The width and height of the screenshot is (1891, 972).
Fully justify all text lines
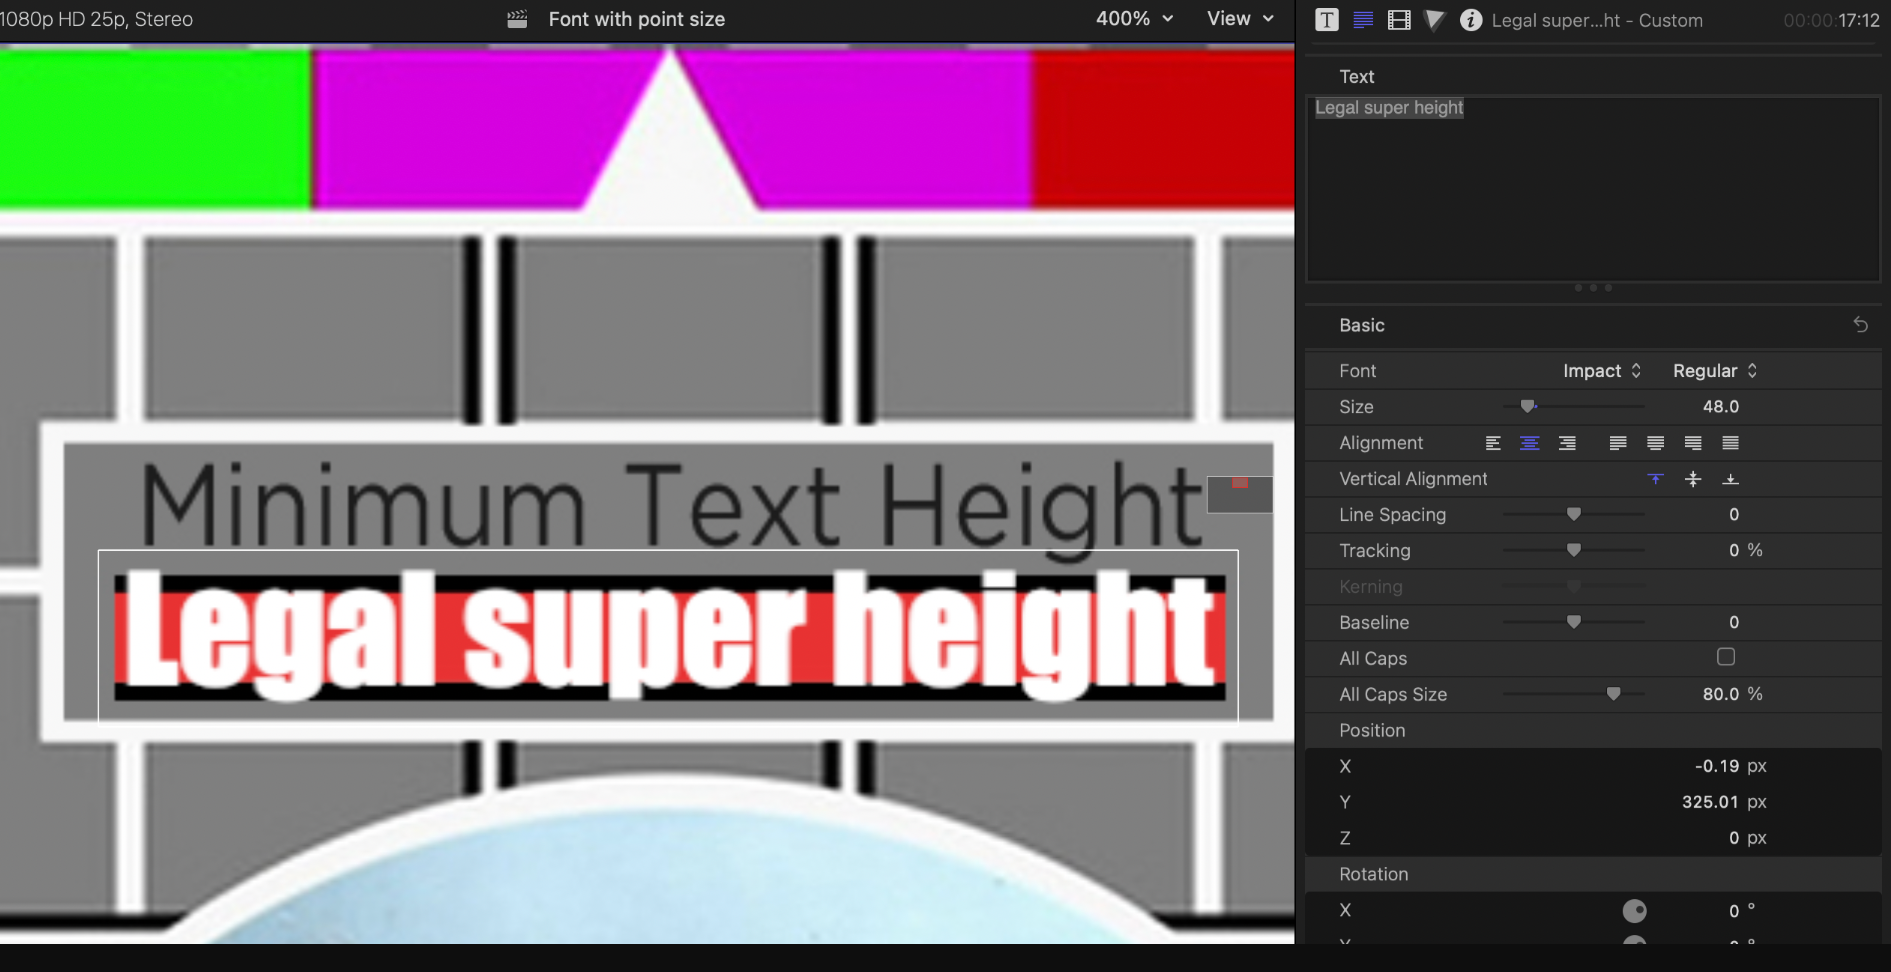[1730, 443]
